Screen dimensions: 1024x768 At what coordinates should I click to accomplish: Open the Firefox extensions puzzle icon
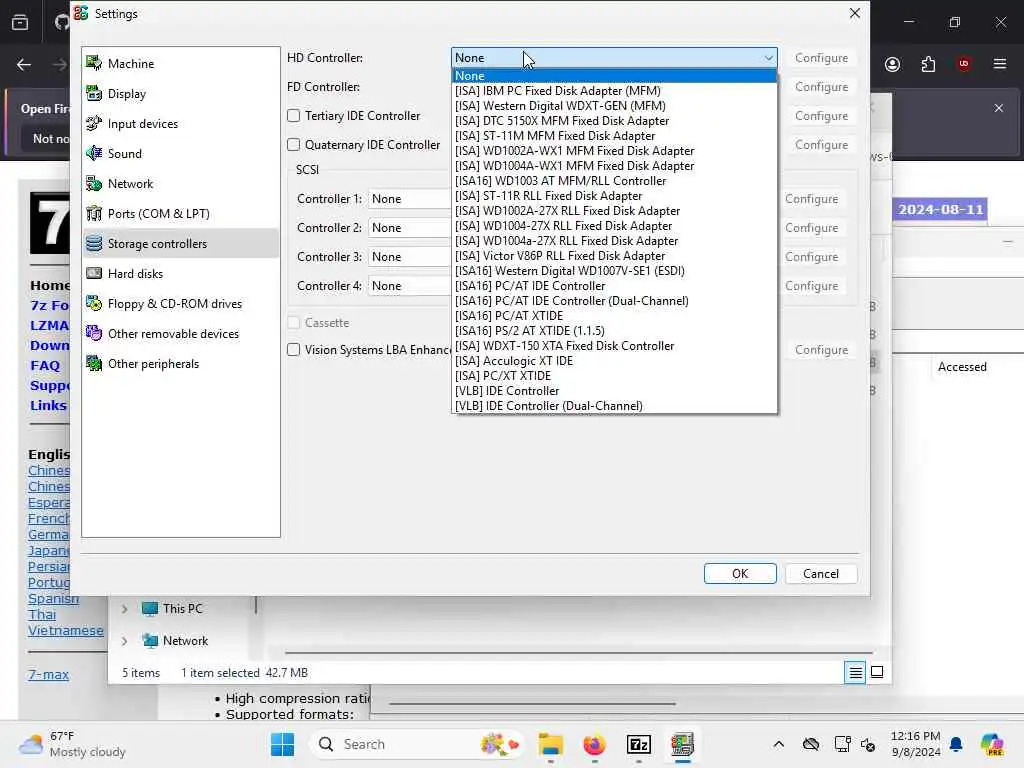[x=928, y=64]
